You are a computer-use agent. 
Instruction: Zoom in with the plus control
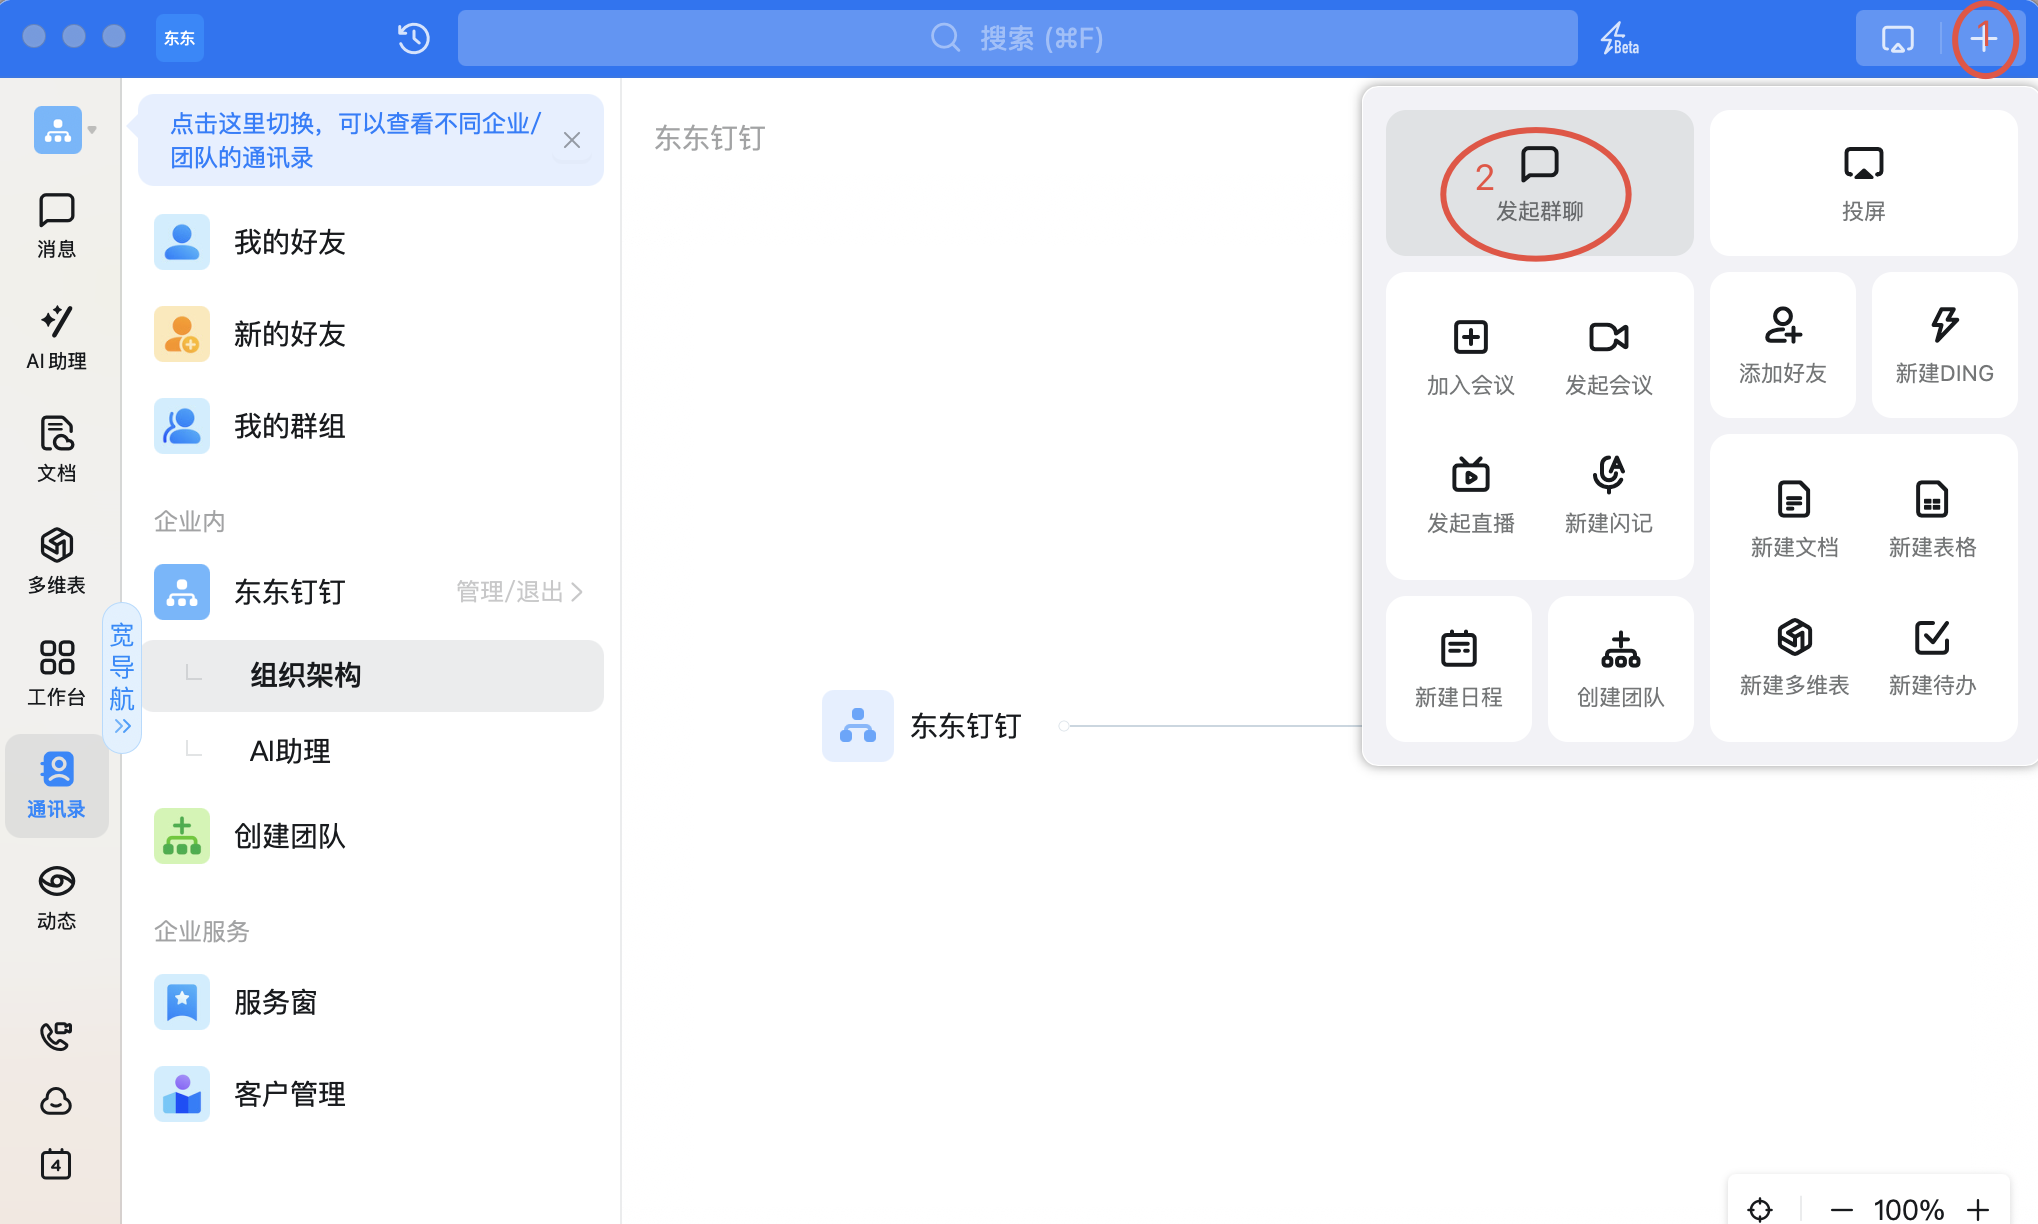[1978, 1210]
